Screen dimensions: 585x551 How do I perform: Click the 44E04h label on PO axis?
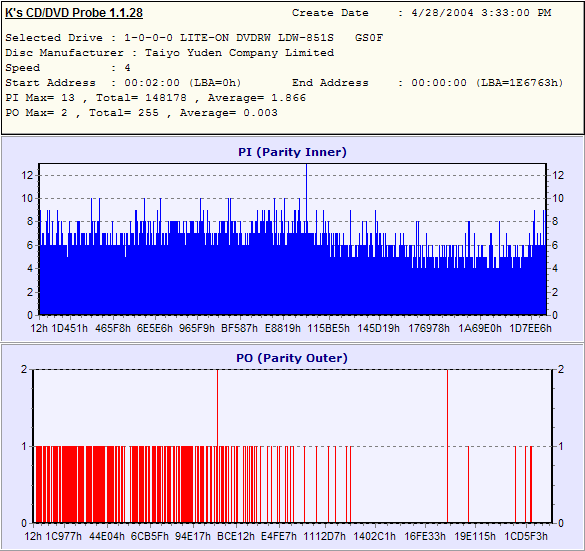point(107,536)
